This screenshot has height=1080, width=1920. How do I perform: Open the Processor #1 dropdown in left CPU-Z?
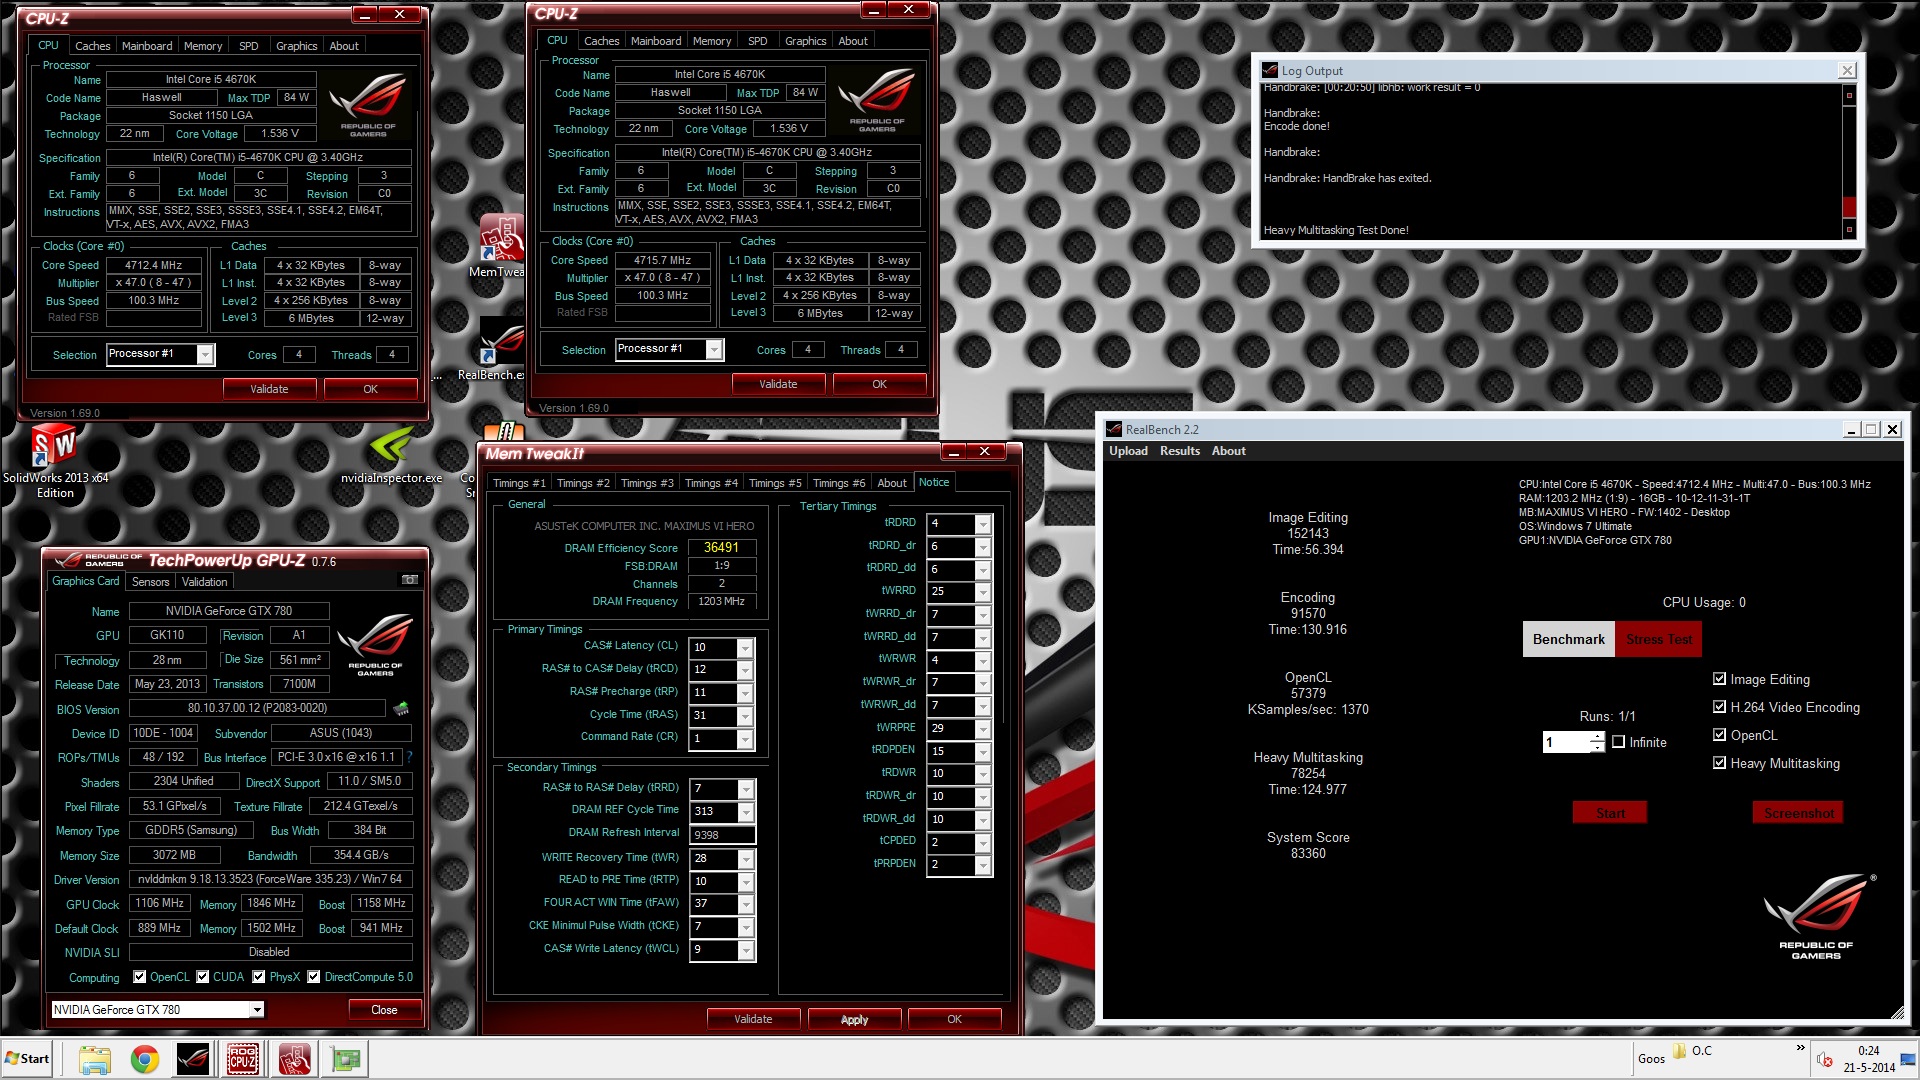tap(205, 355)
